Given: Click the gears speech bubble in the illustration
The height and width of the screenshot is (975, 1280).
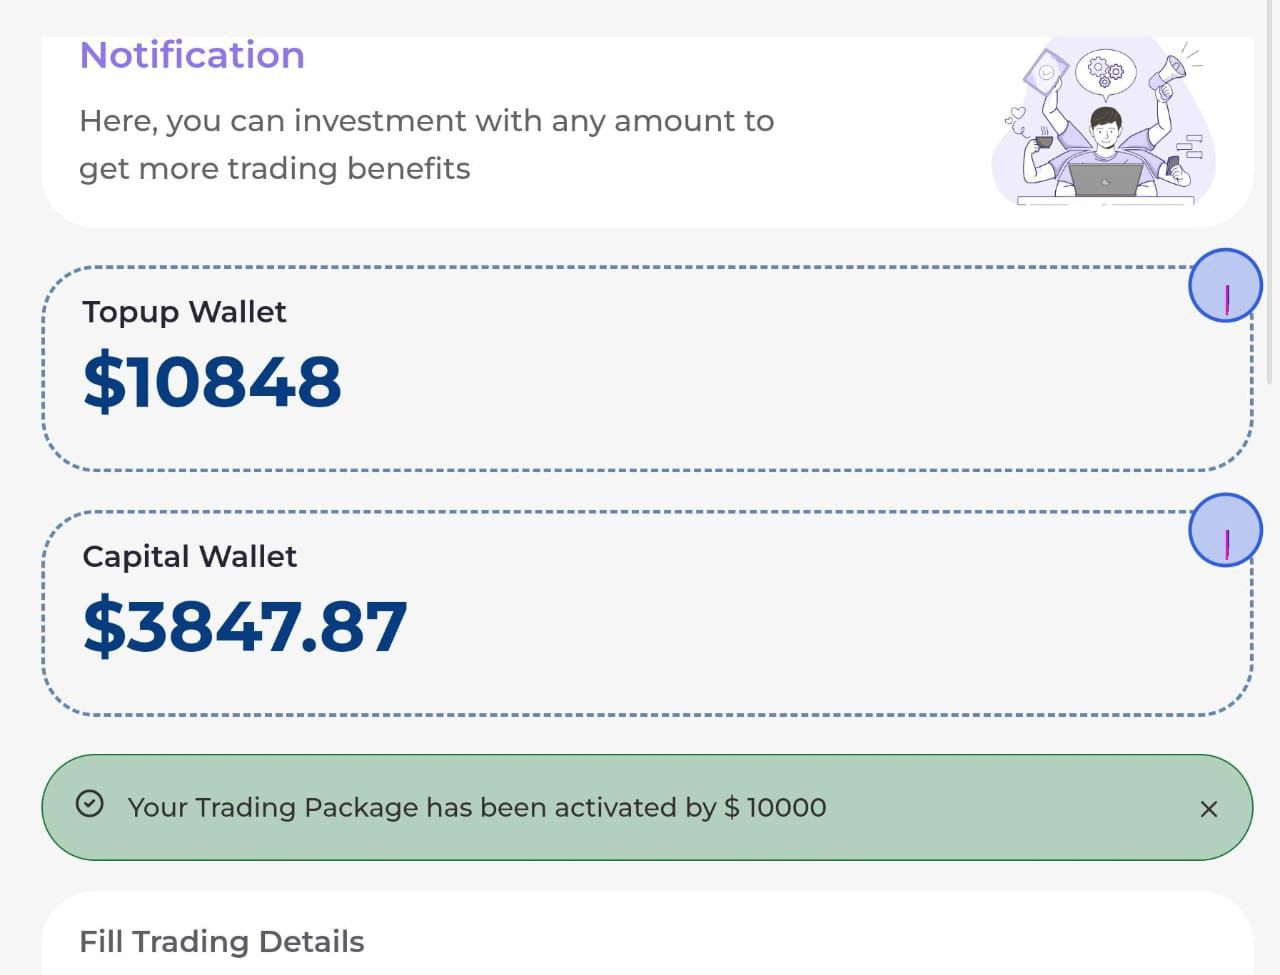Looking at the screenshot, I should coord(1105,70).
